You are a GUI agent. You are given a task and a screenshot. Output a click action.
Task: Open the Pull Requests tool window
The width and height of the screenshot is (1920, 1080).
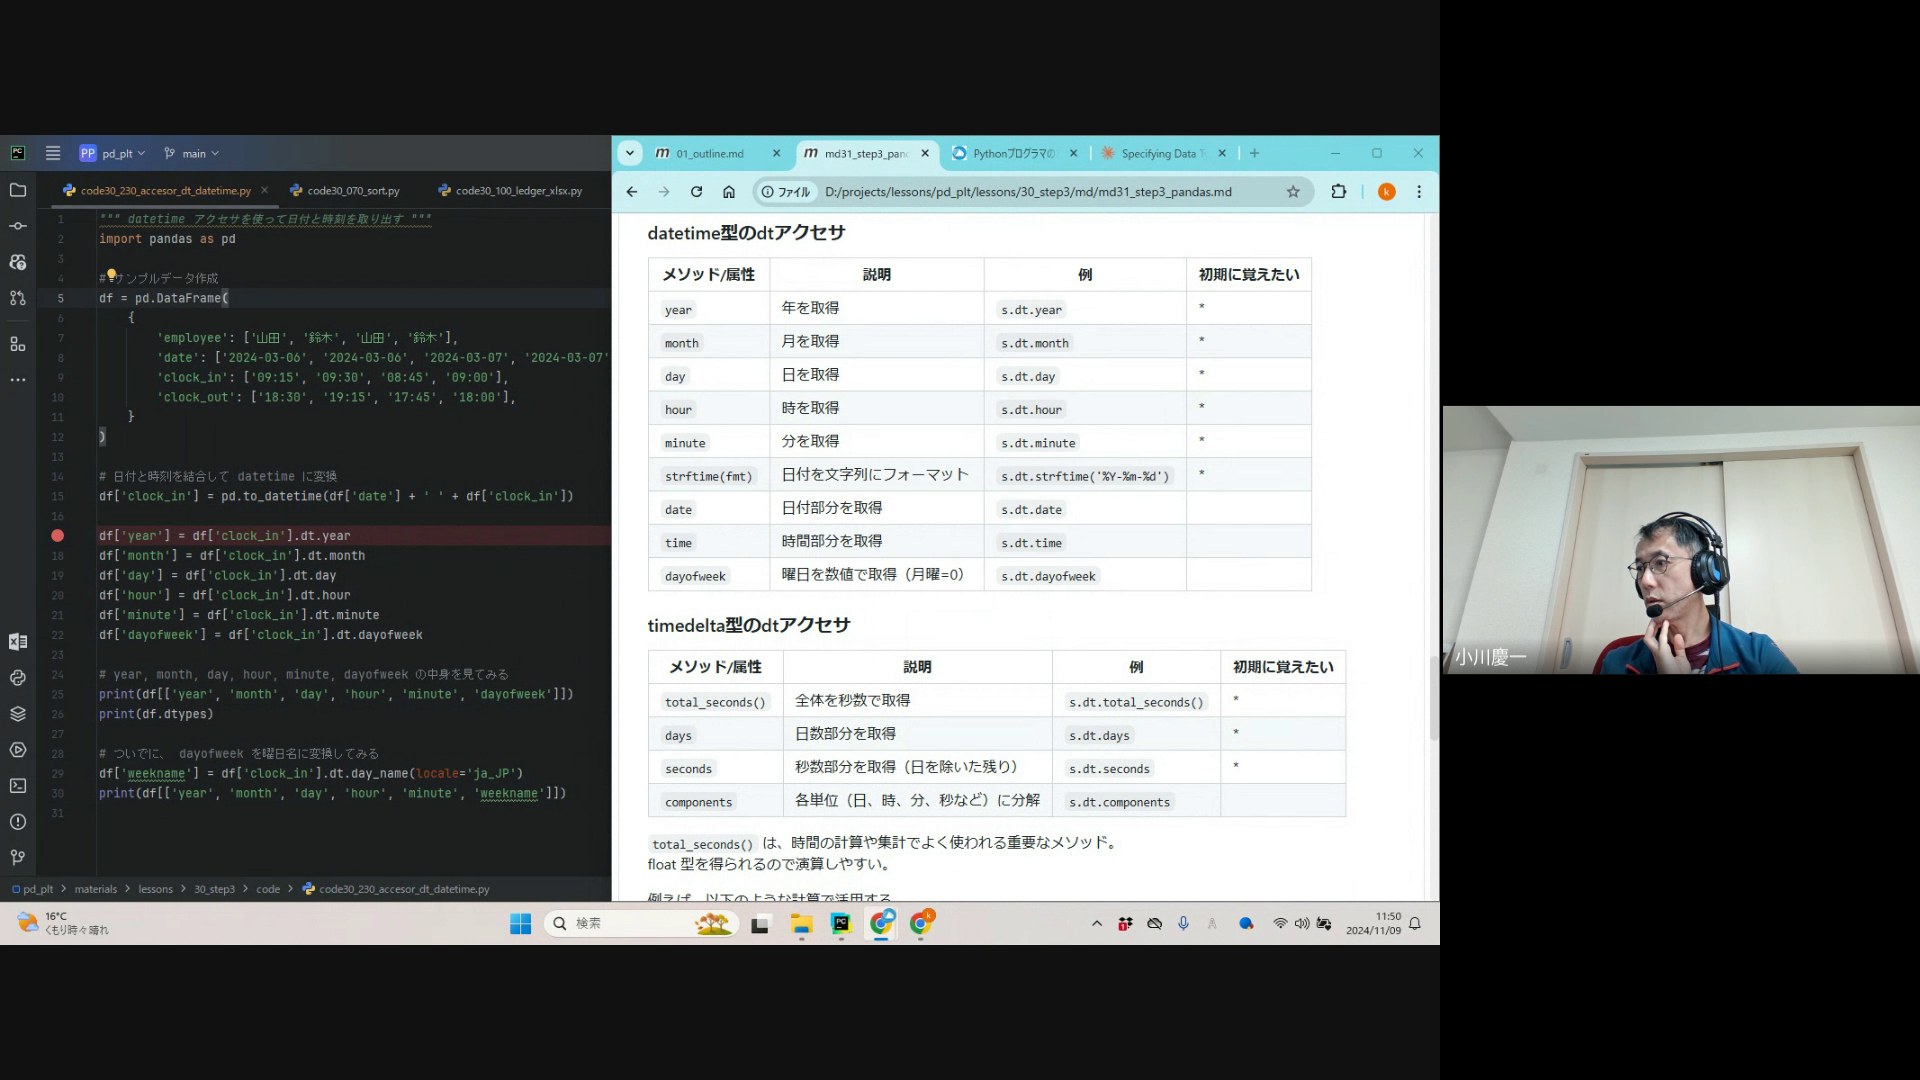[x=18, y=298]
